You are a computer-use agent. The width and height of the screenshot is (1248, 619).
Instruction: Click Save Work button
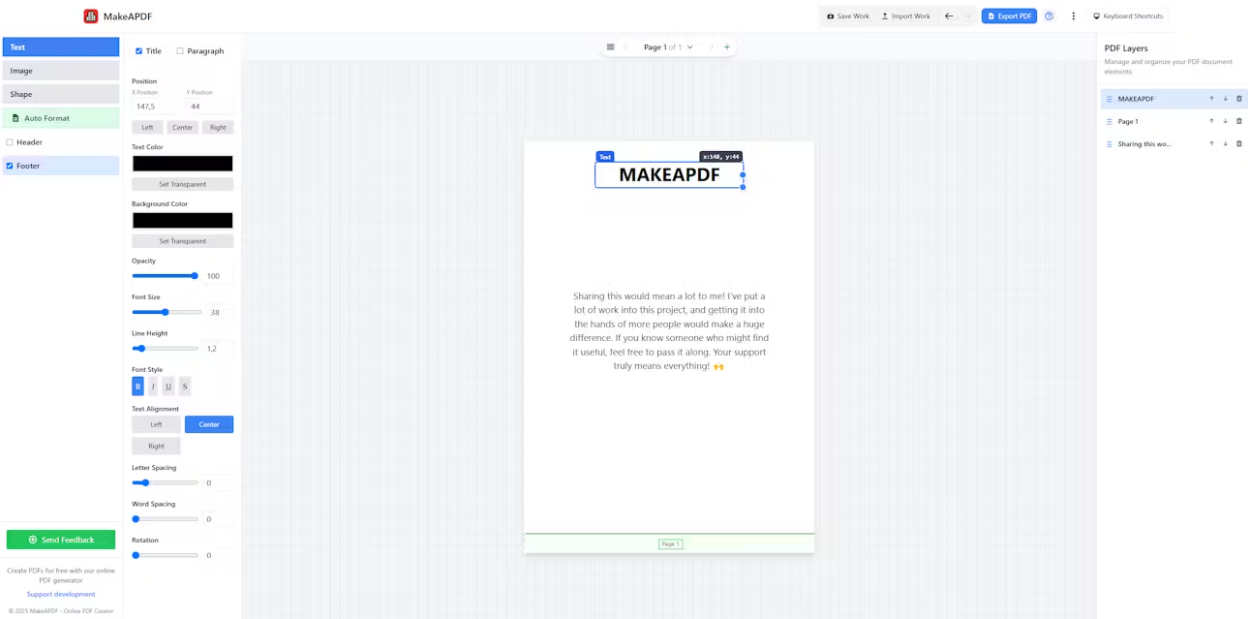click(848, 16)
